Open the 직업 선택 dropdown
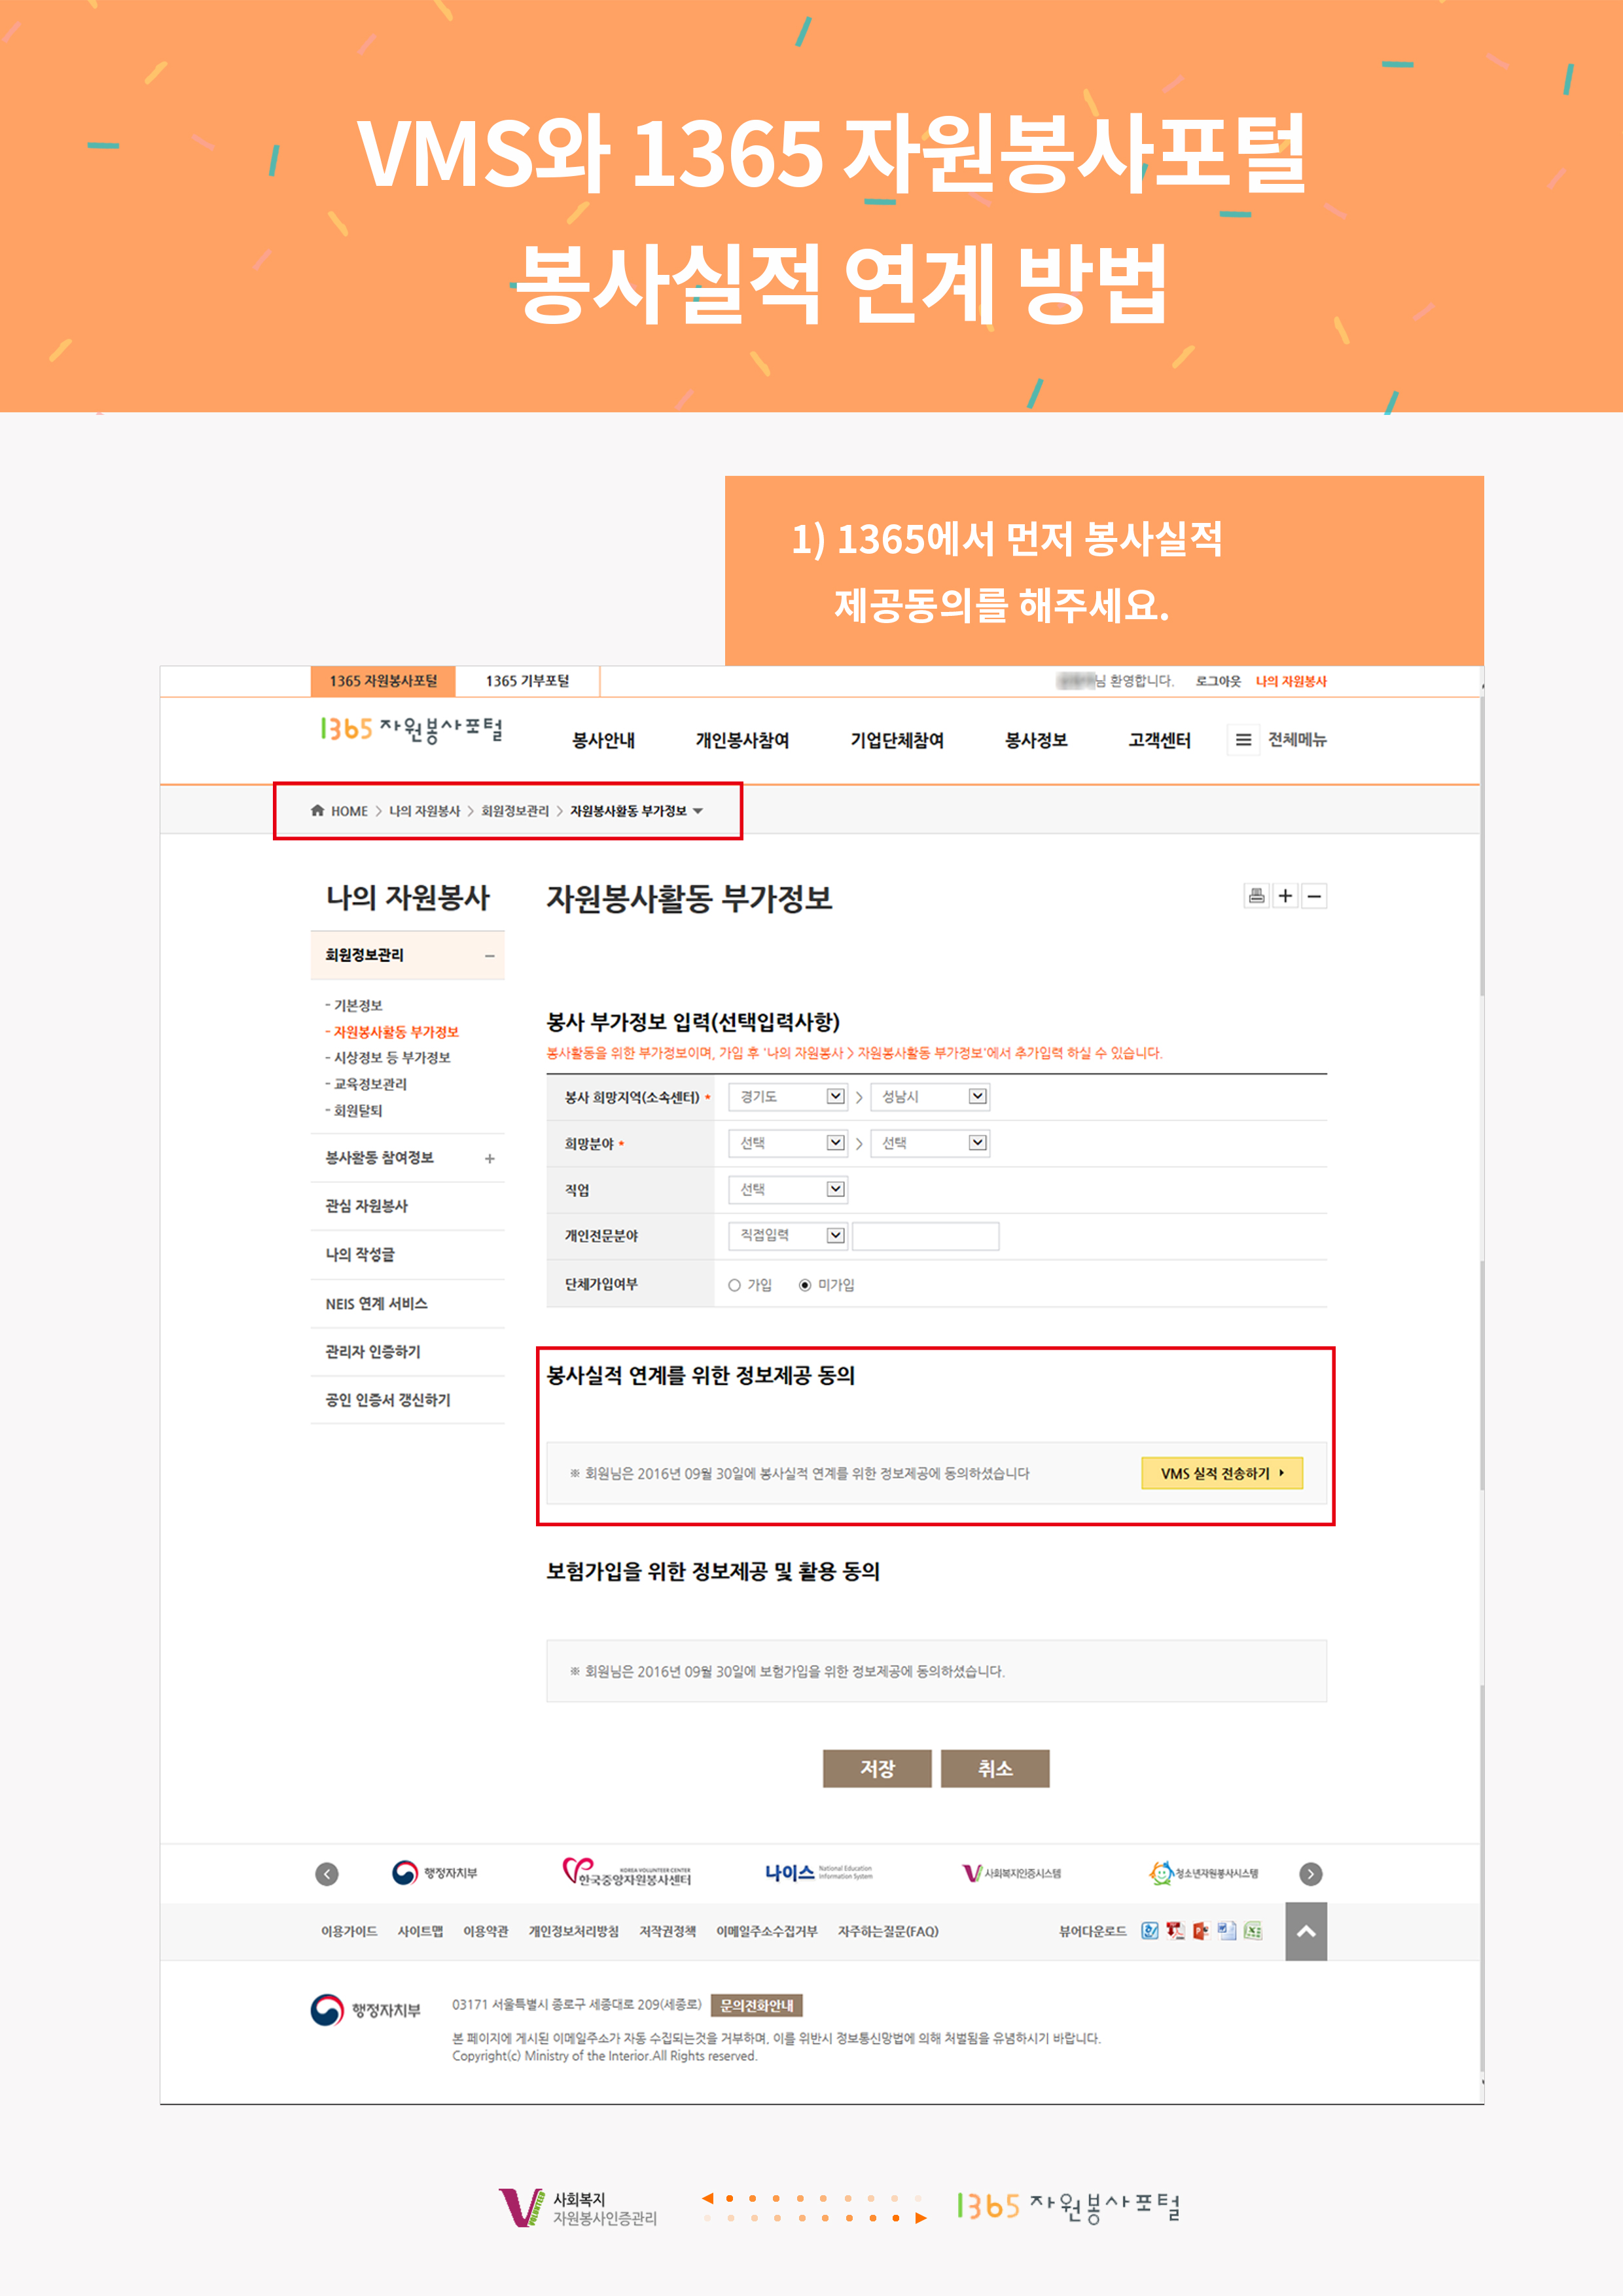Image resolution: width=1623 pixels, height=2296 pixels. click(788, 1189)
